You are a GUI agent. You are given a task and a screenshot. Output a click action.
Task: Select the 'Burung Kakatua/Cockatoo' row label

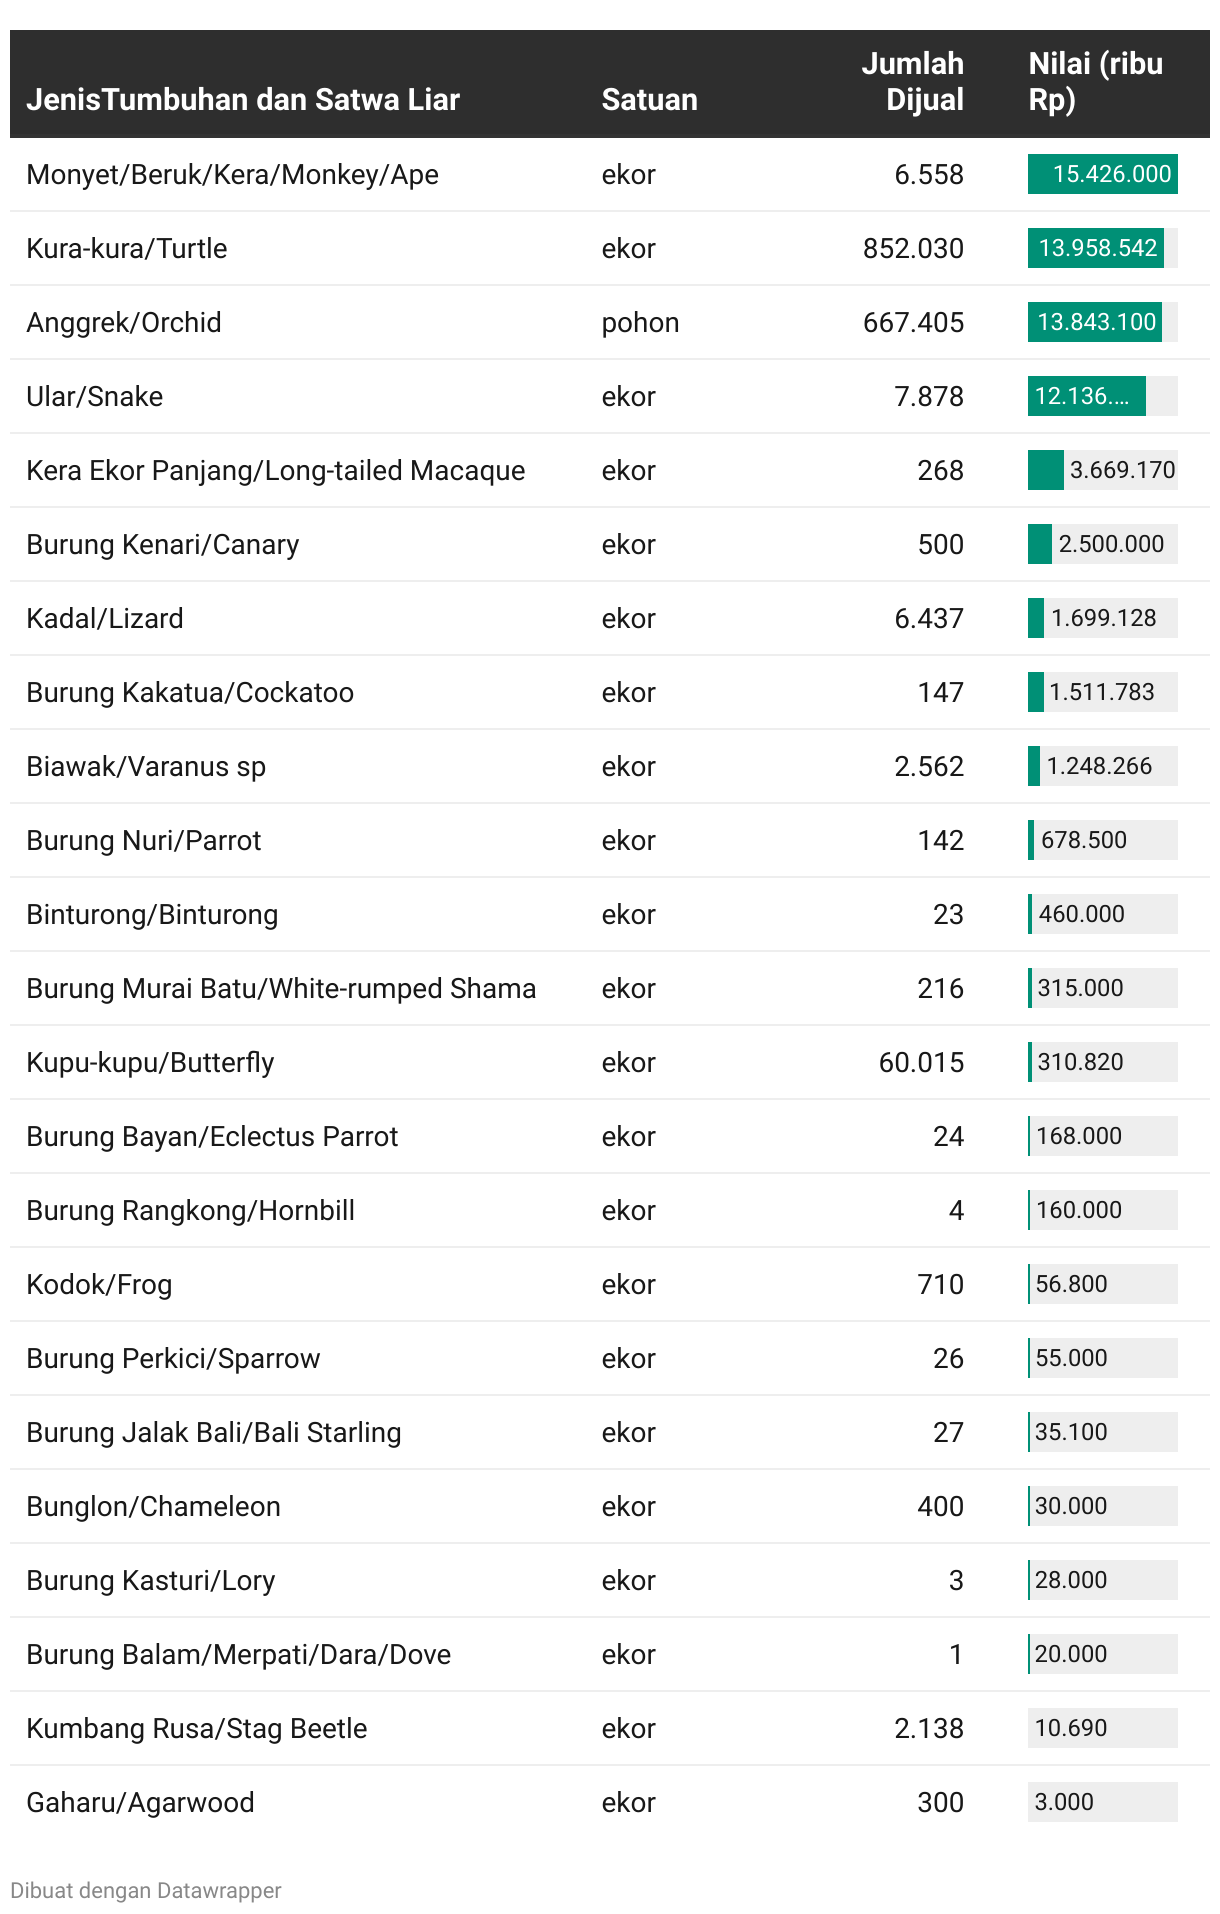190,692
